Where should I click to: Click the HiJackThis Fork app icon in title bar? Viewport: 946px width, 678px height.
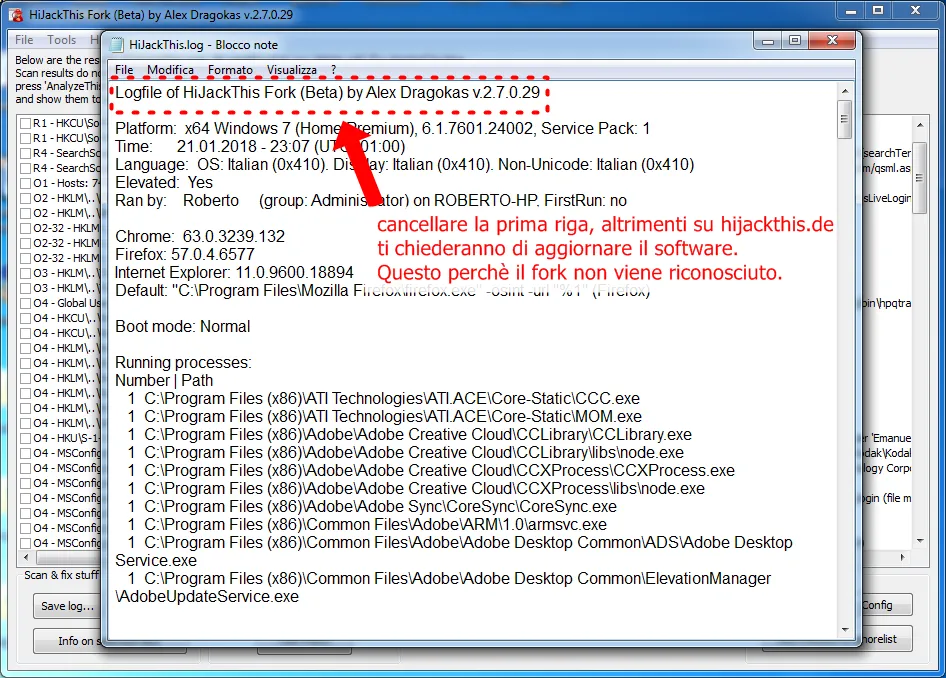tap(16, 14)
